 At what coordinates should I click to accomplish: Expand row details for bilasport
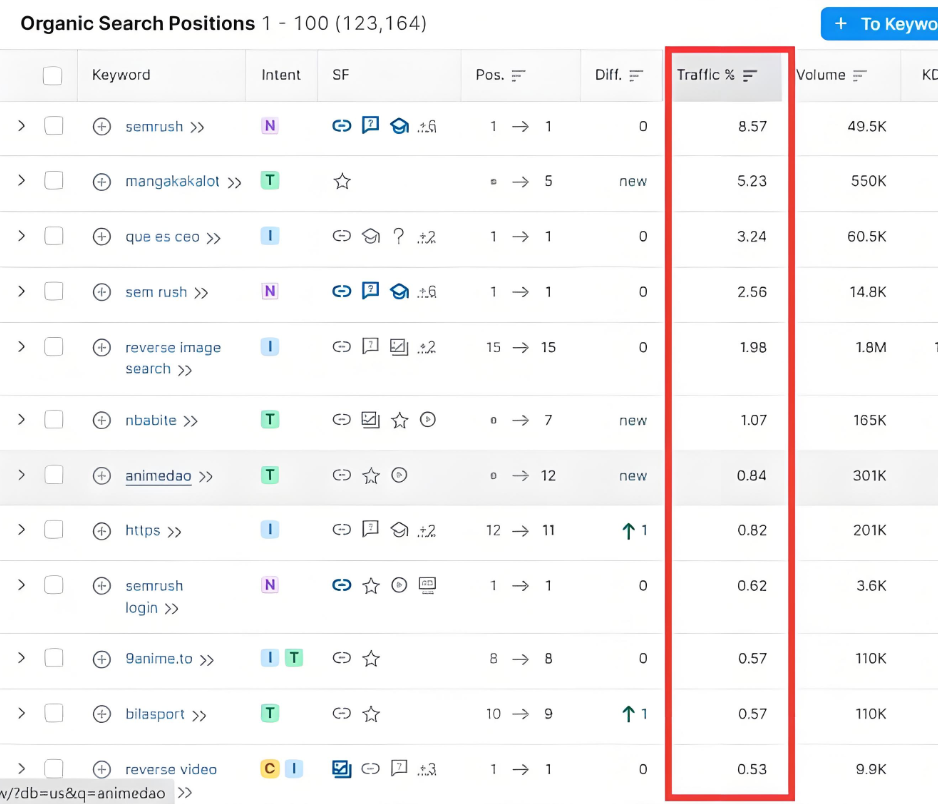pos(21,713)
